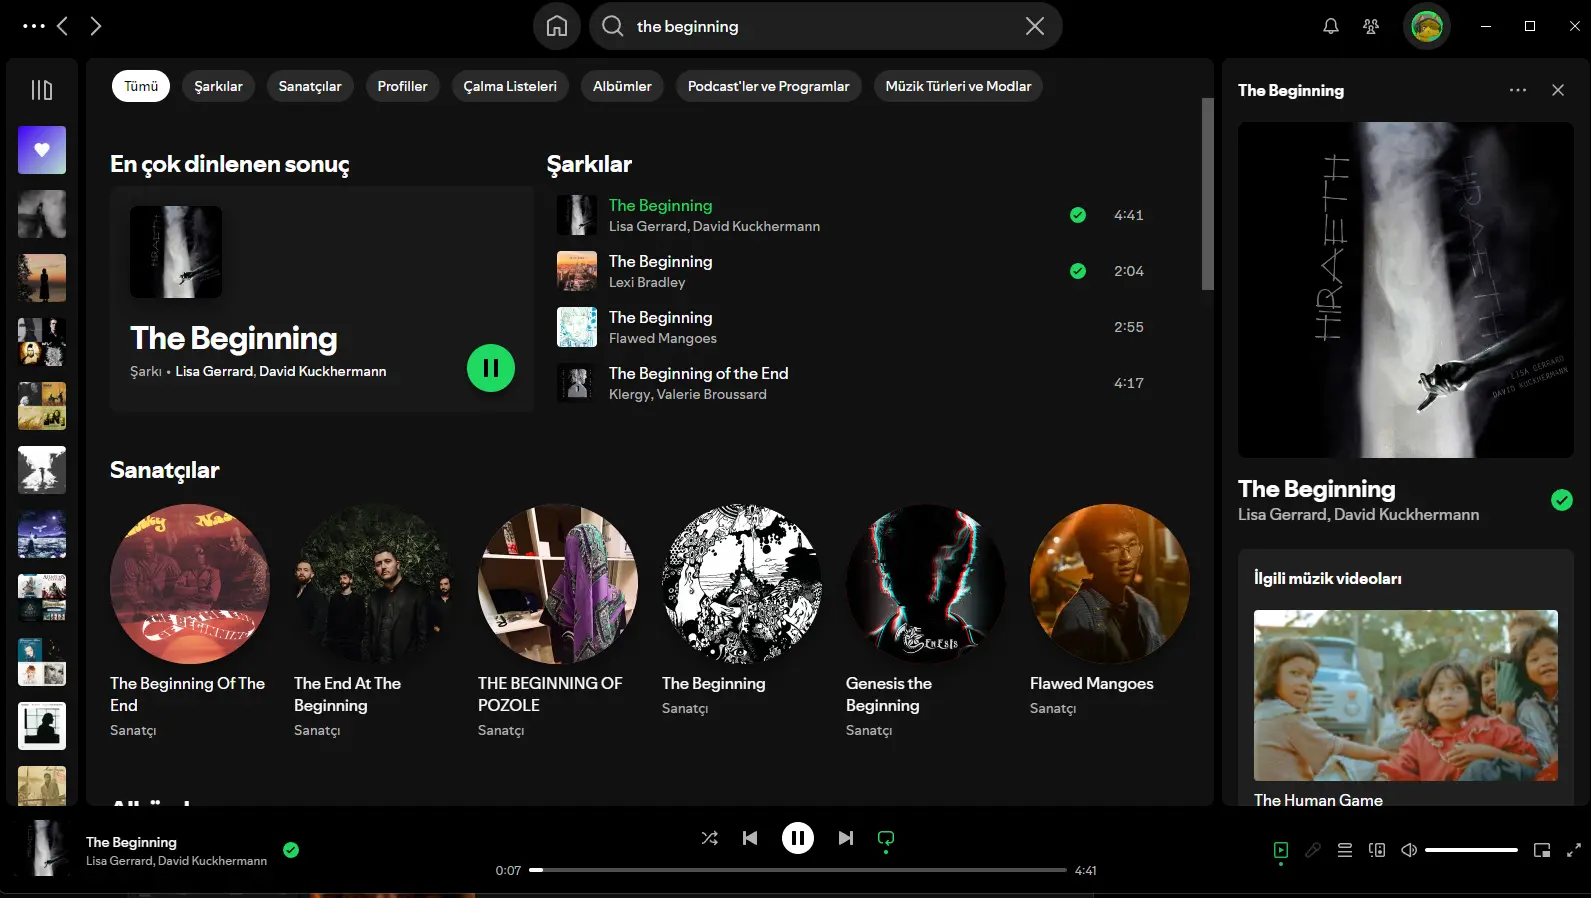Switch to Çalma Listeleri filter
This screenshot has height=898, width=1591.
click(x=510, y=86)
